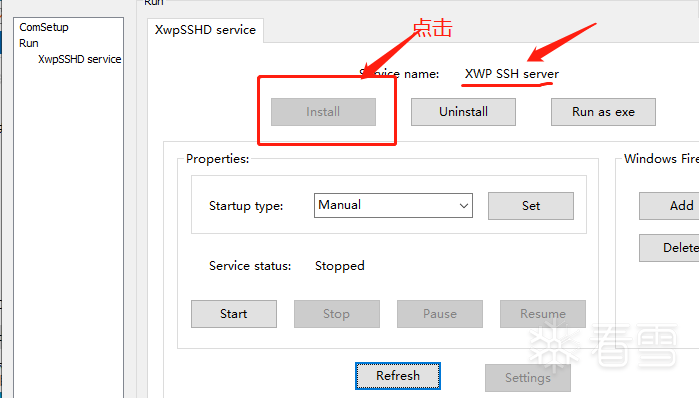The width and height of the screenshot is (699, 398).
Task: Select ComSetup in the left tree
Action: [x=44, y=27]
